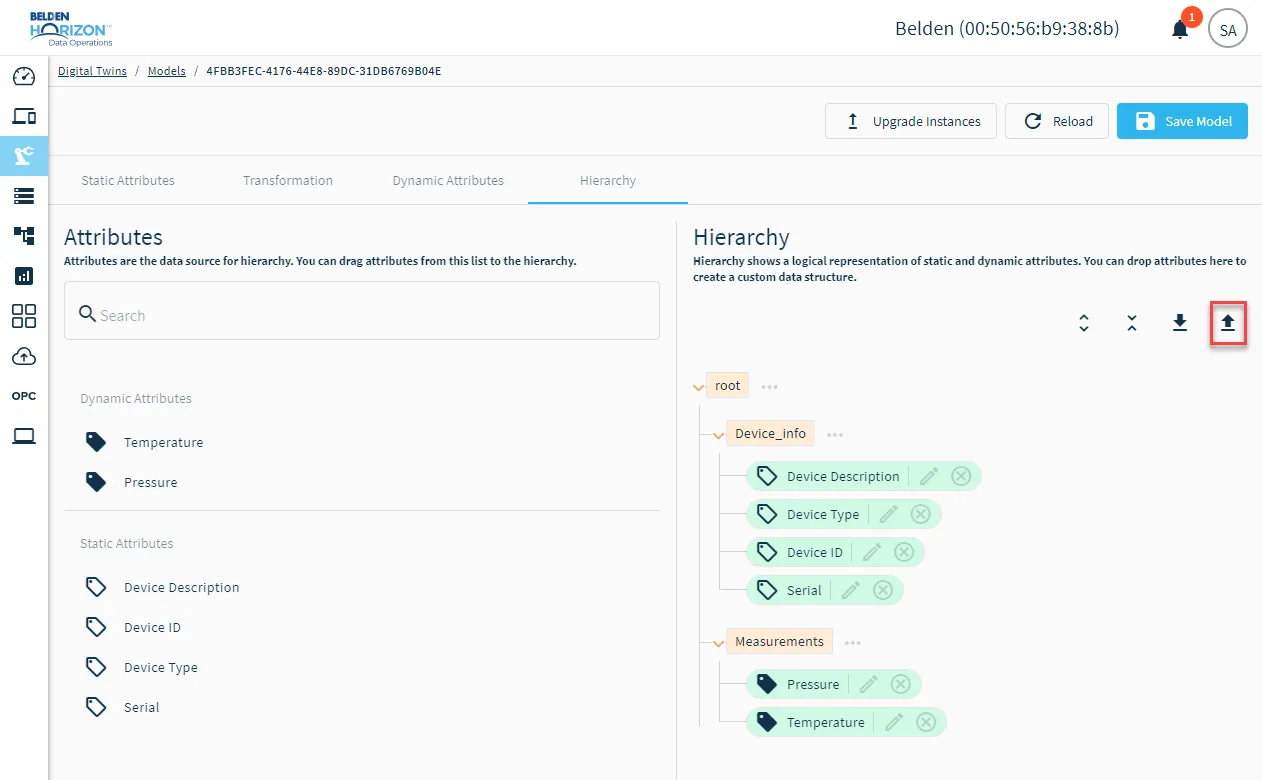Click the download hierarchy icon
Screen dimensions: 1262x780
pos(1180,323)
